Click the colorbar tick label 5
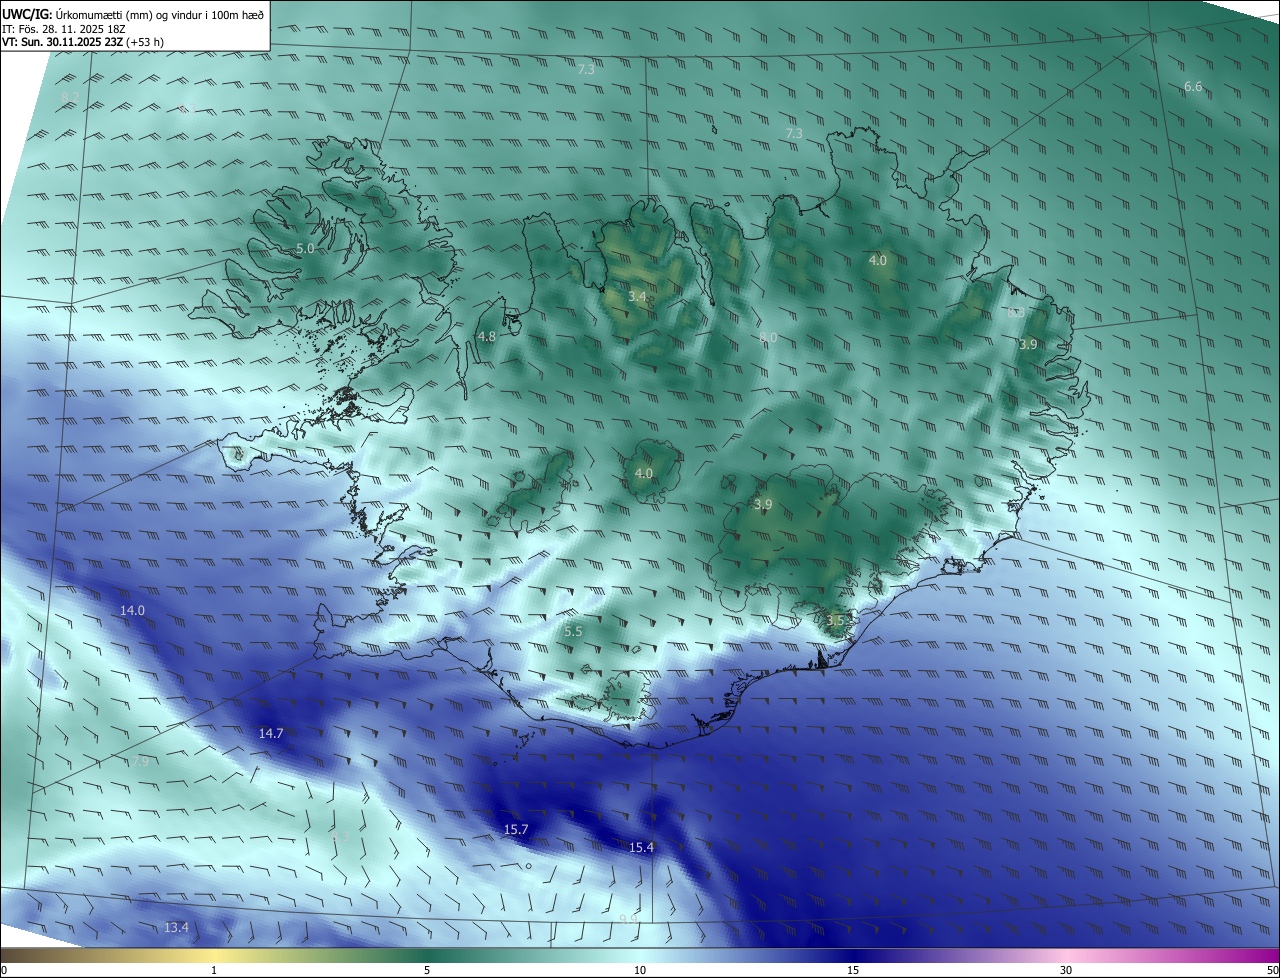Image resolution: width=1280 pixels, height=978 pixels. click(x=427, y=971)
